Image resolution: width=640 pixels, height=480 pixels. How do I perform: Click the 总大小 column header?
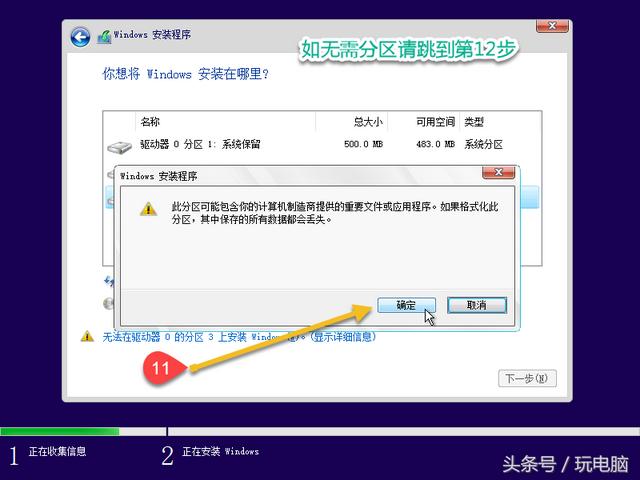tap(367, 122)
